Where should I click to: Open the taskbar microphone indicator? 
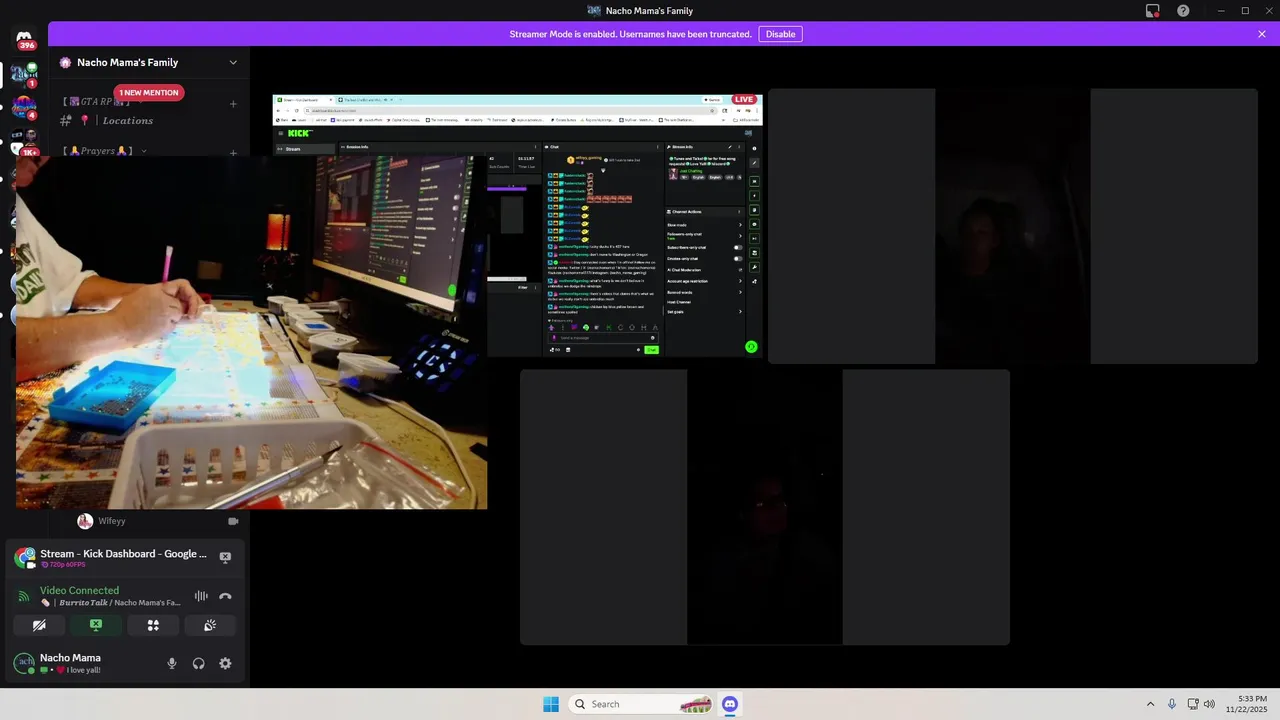click(1172, 704)
